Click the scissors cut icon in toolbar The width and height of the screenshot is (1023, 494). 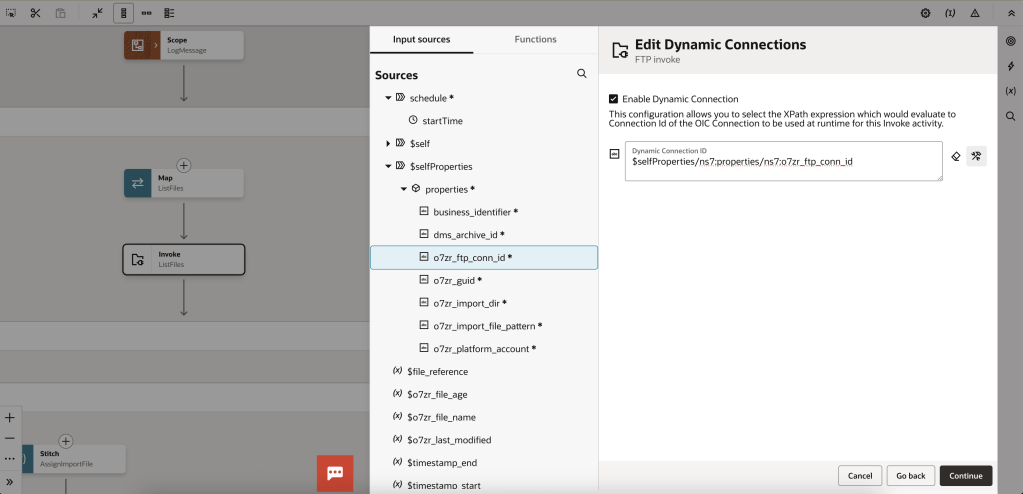coord(35,13)
